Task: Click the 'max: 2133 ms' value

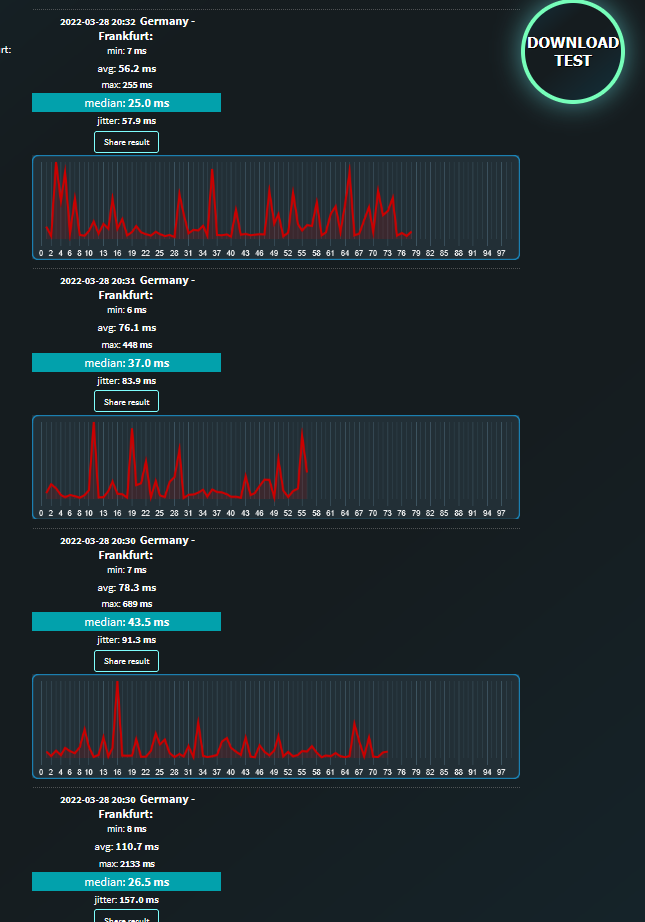Action: (127, 864)
